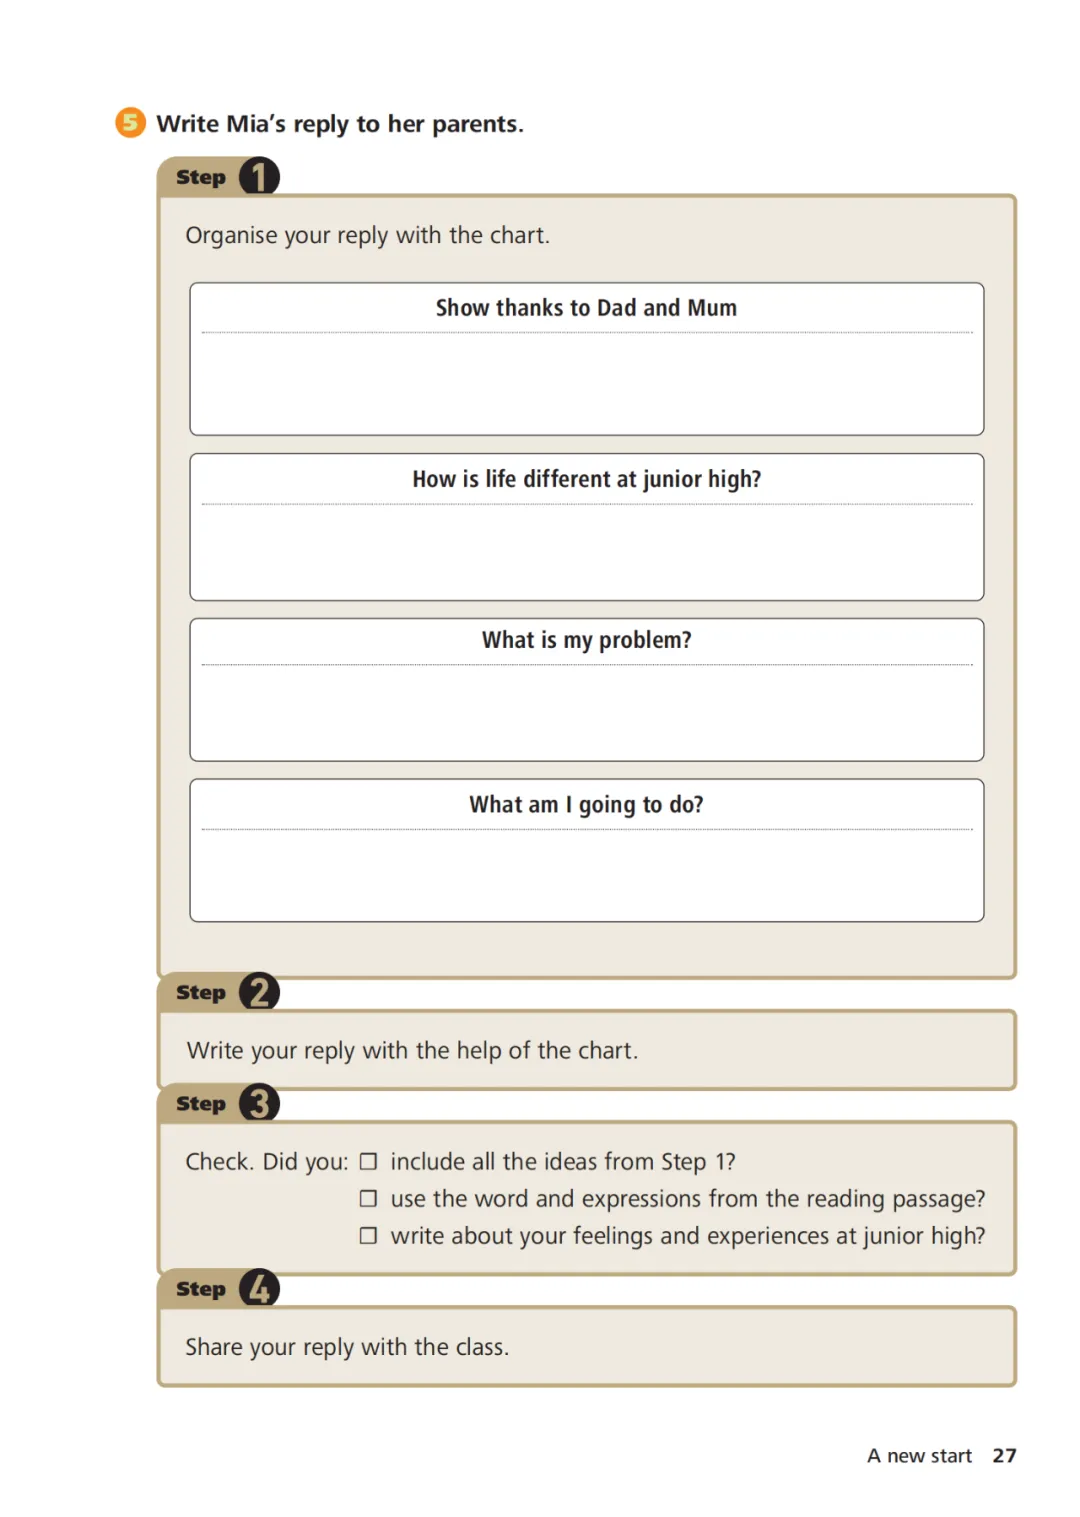This screenshot has height=1517, width=1080.
Task: Select the 'Show thanks to Dad and Mum' heading
Action: pos(586,308)
